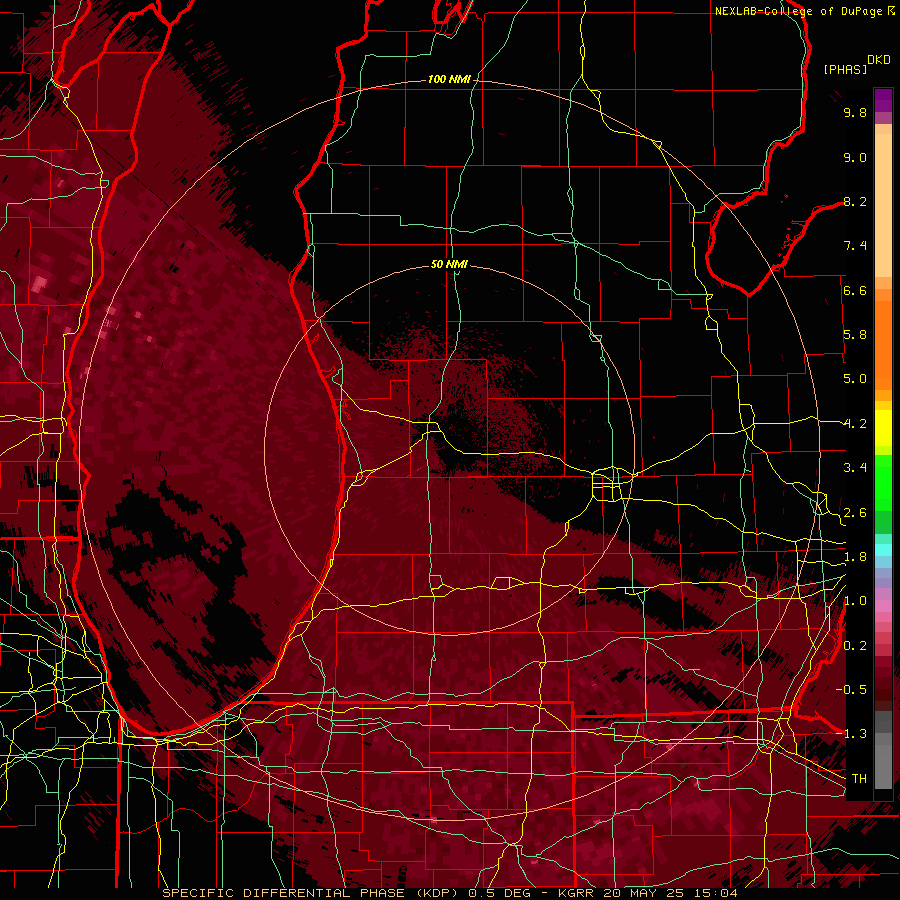Click the -0.5 scale value
900x900 pixels.
[x=852, y=690]
